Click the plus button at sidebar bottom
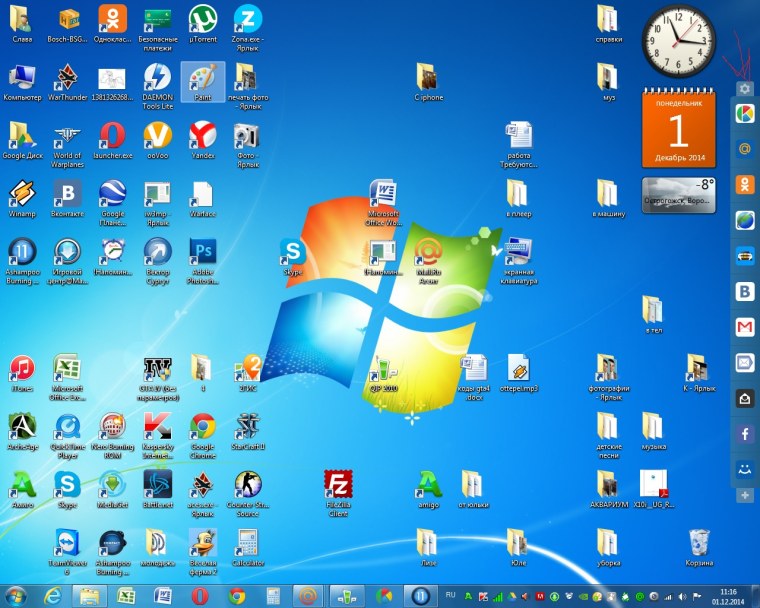 tap(745, 495)
